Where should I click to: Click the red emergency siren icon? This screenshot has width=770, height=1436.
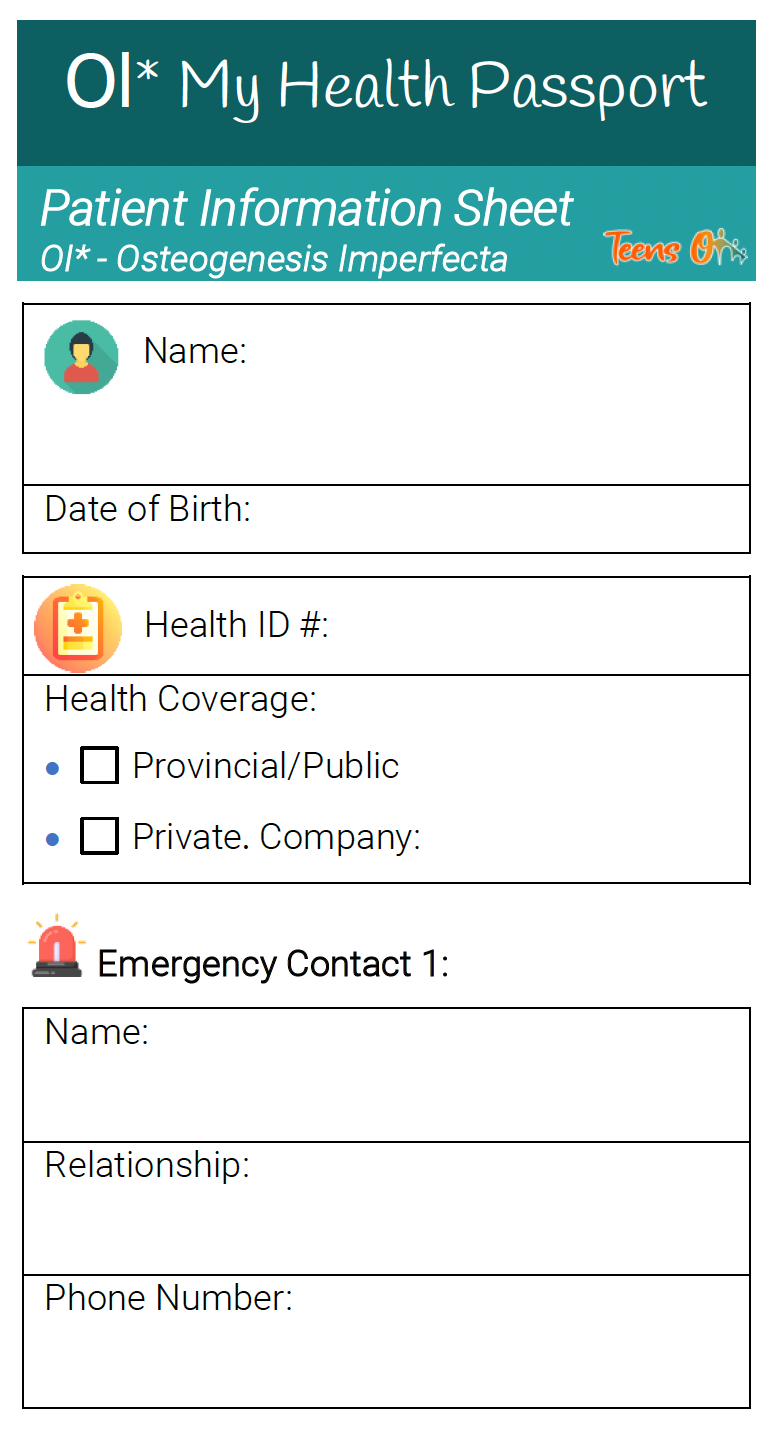57,946
